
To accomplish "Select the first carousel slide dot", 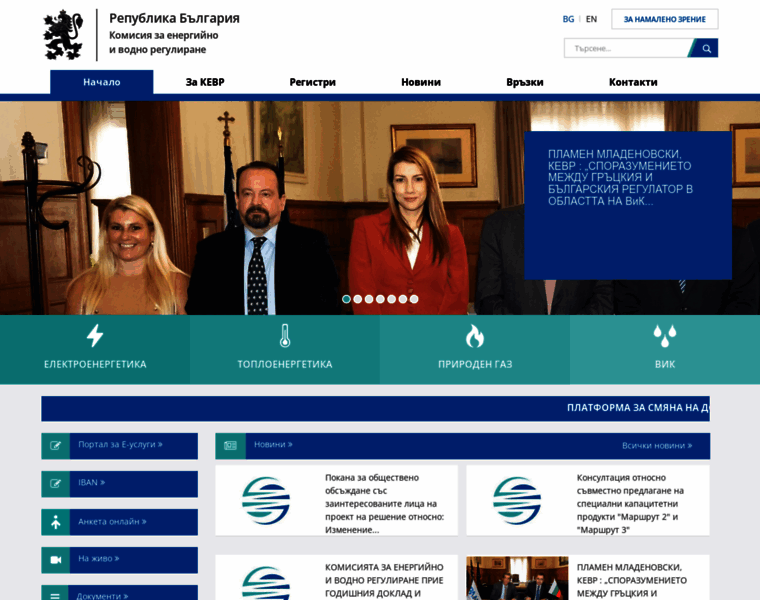I will tap(346, 299).
